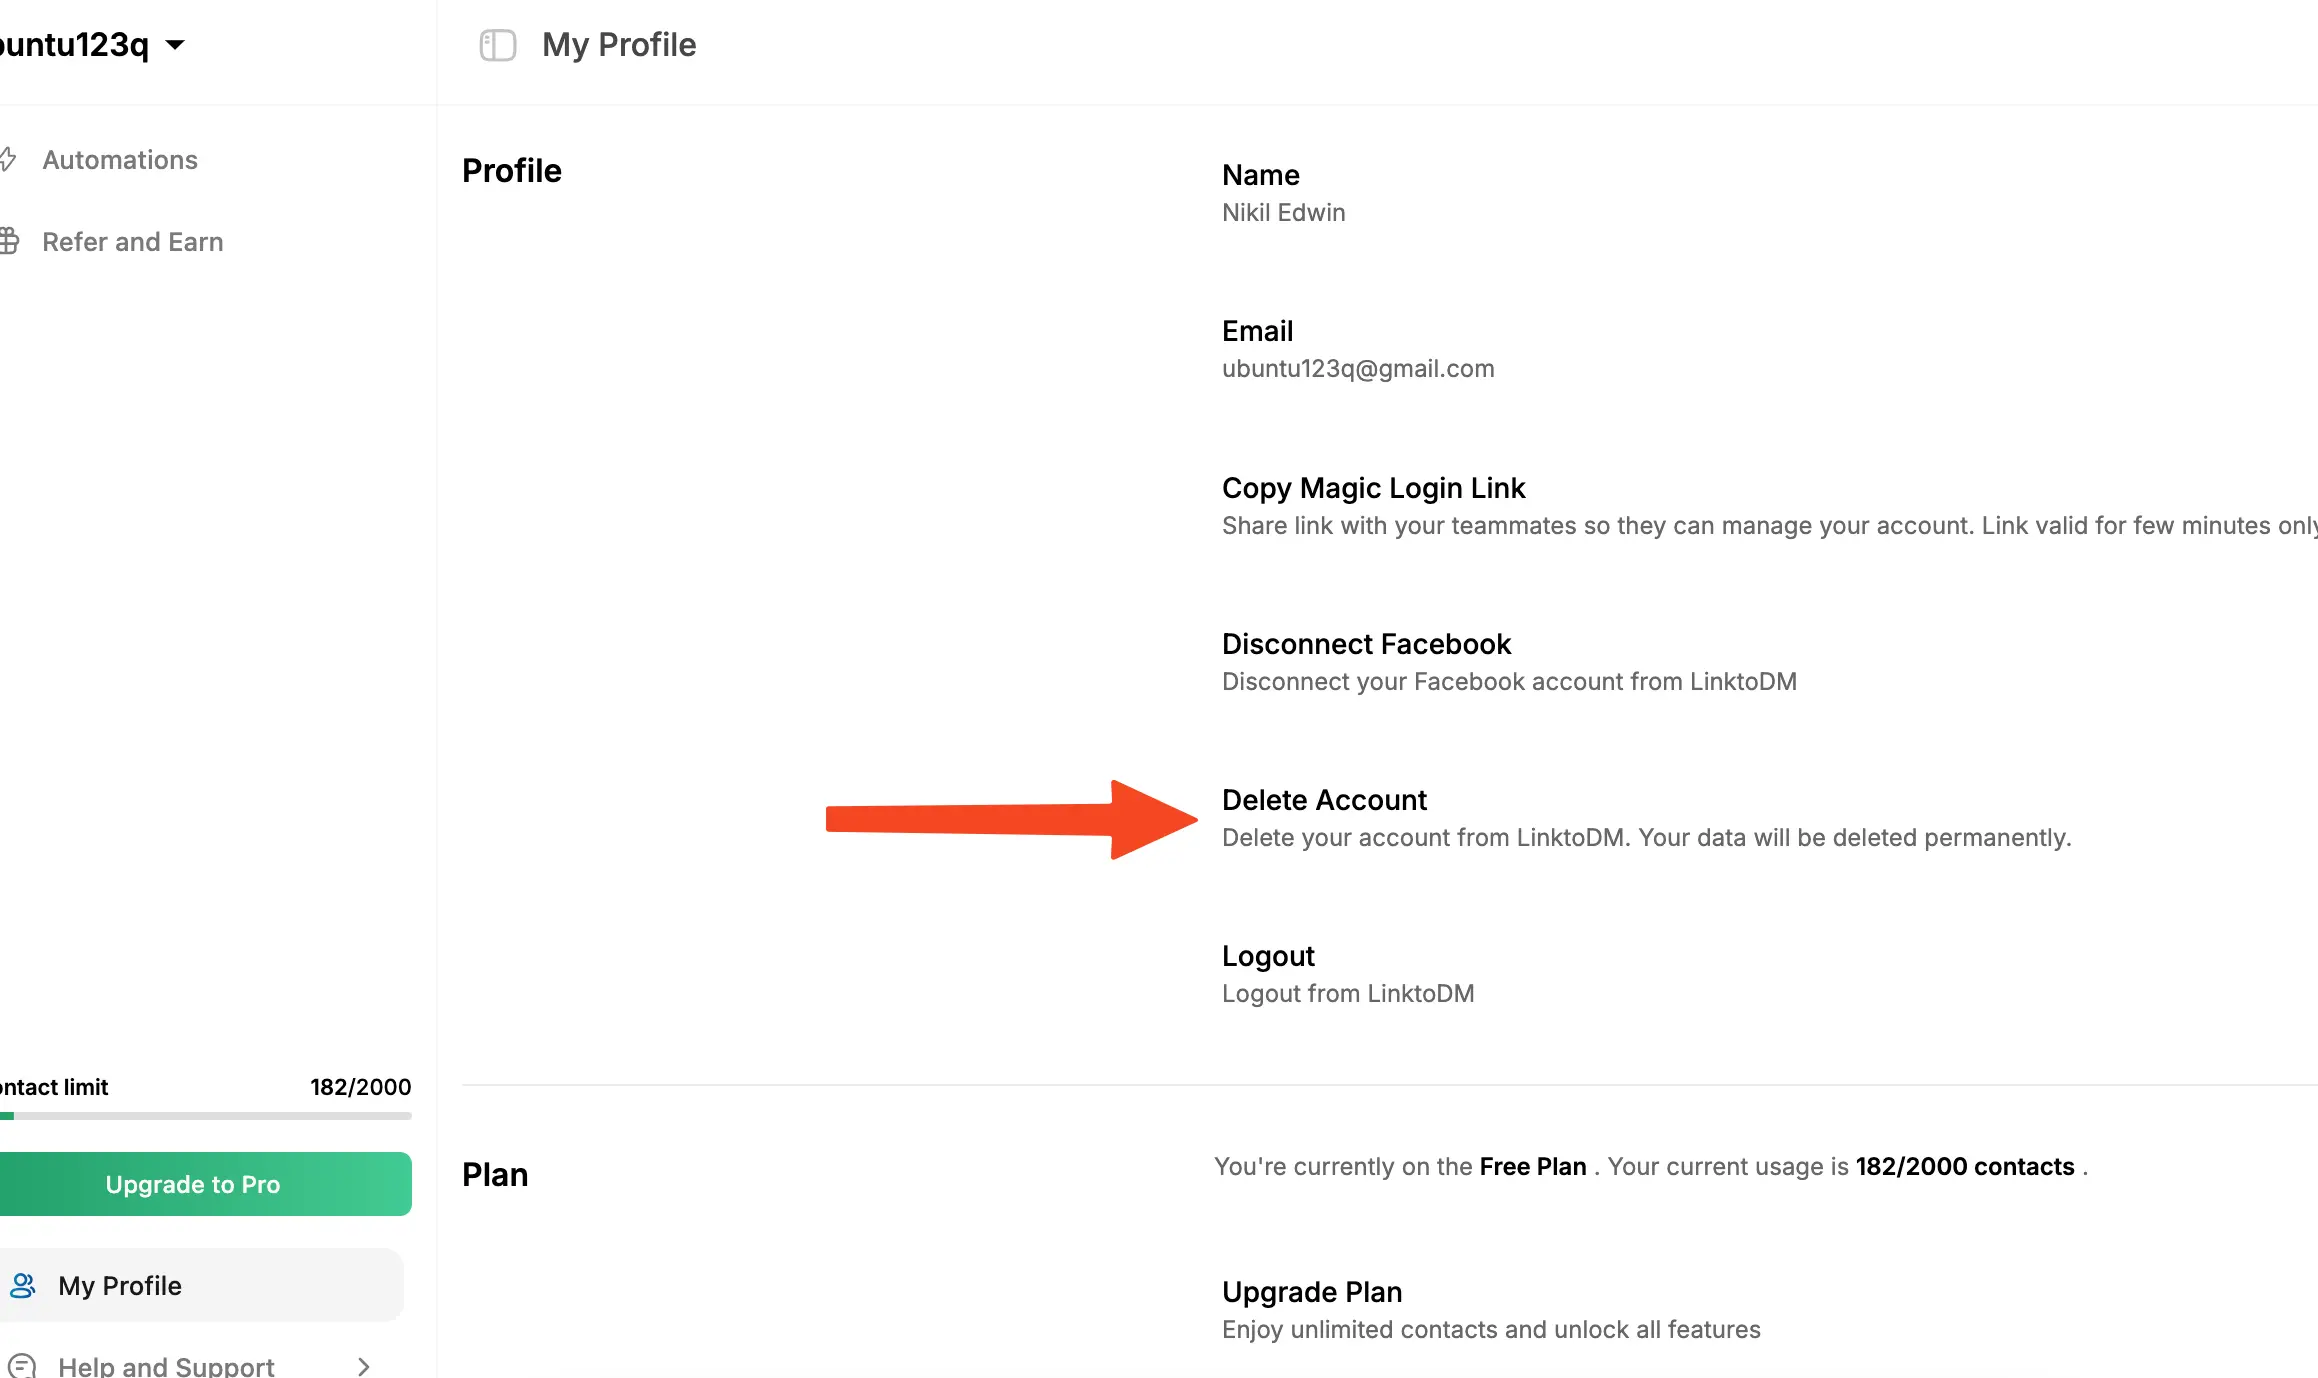Open the ubuntu123q account dropdown
The image size is (2318, 1378).
[90, 44]
